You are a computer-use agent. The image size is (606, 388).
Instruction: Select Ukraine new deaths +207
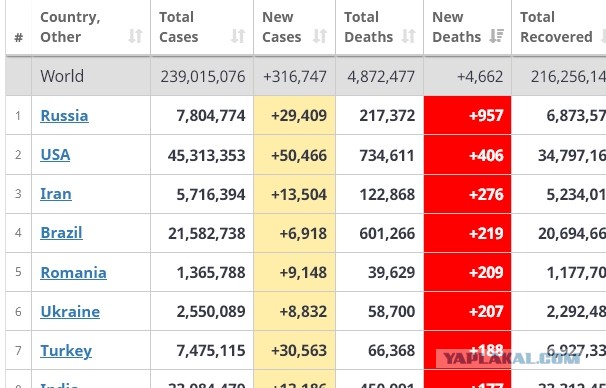coord(486,311)
